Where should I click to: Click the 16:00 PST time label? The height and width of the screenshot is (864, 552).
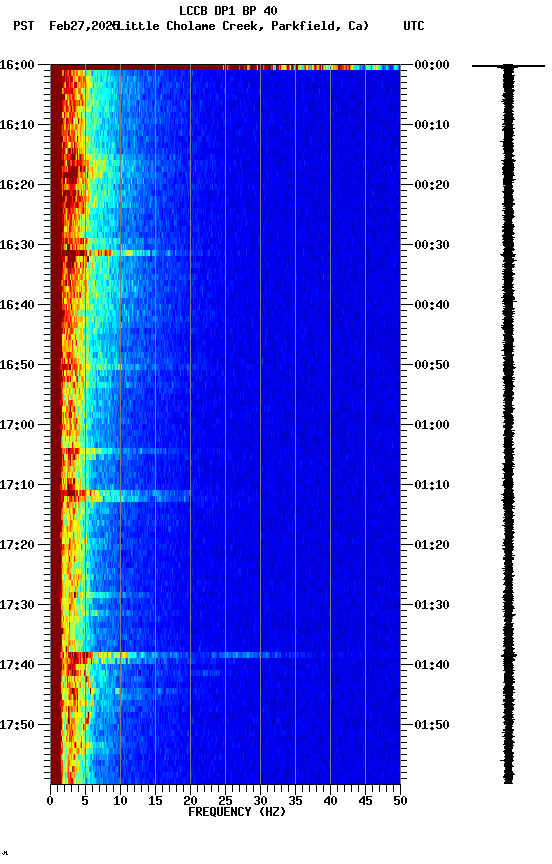coord(17,65)
